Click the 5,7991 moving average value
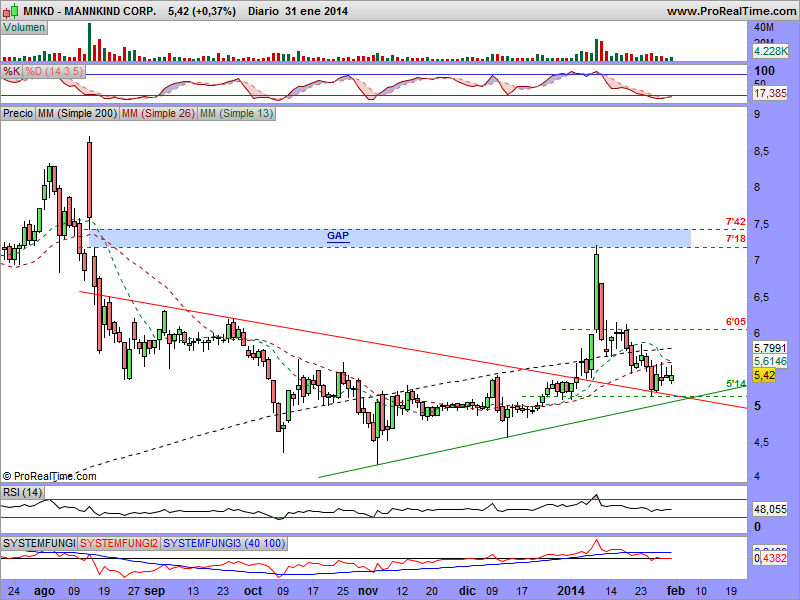Viewport: 800px width, 600px height. coord(770,348)
